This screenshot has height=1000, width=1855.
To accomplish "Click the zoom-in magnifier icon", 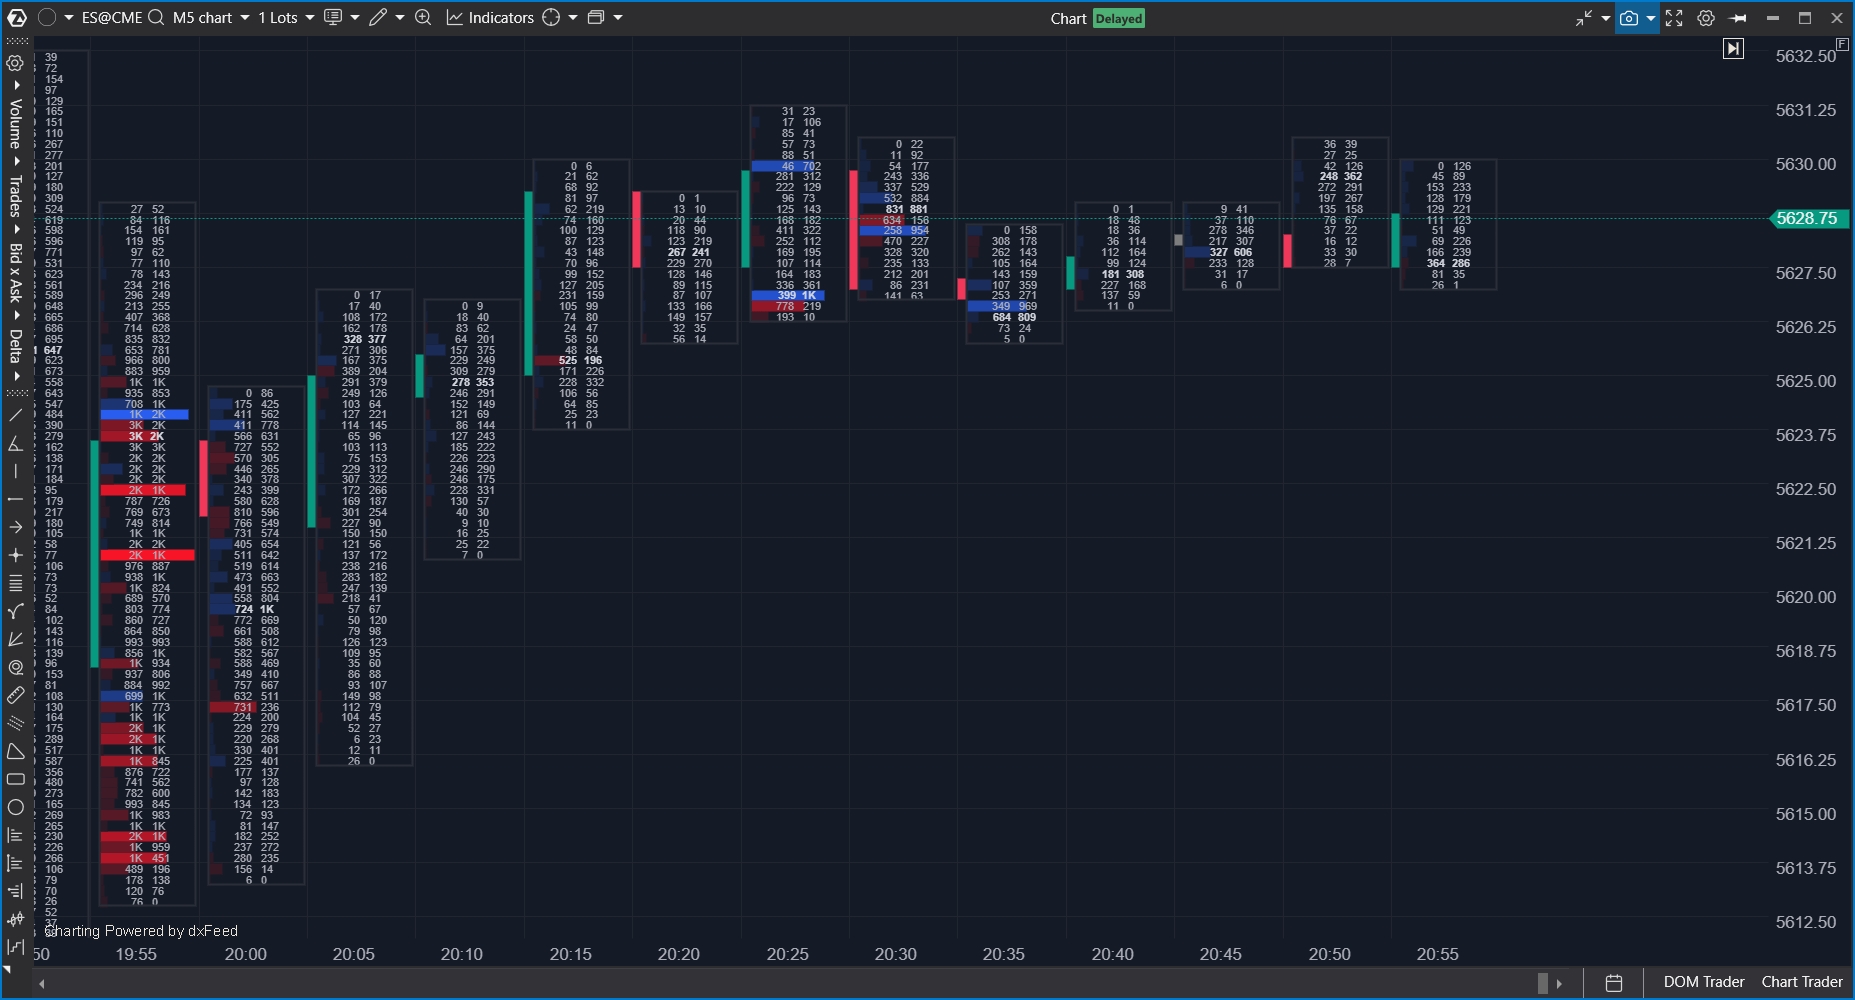I will pos(423,18).
